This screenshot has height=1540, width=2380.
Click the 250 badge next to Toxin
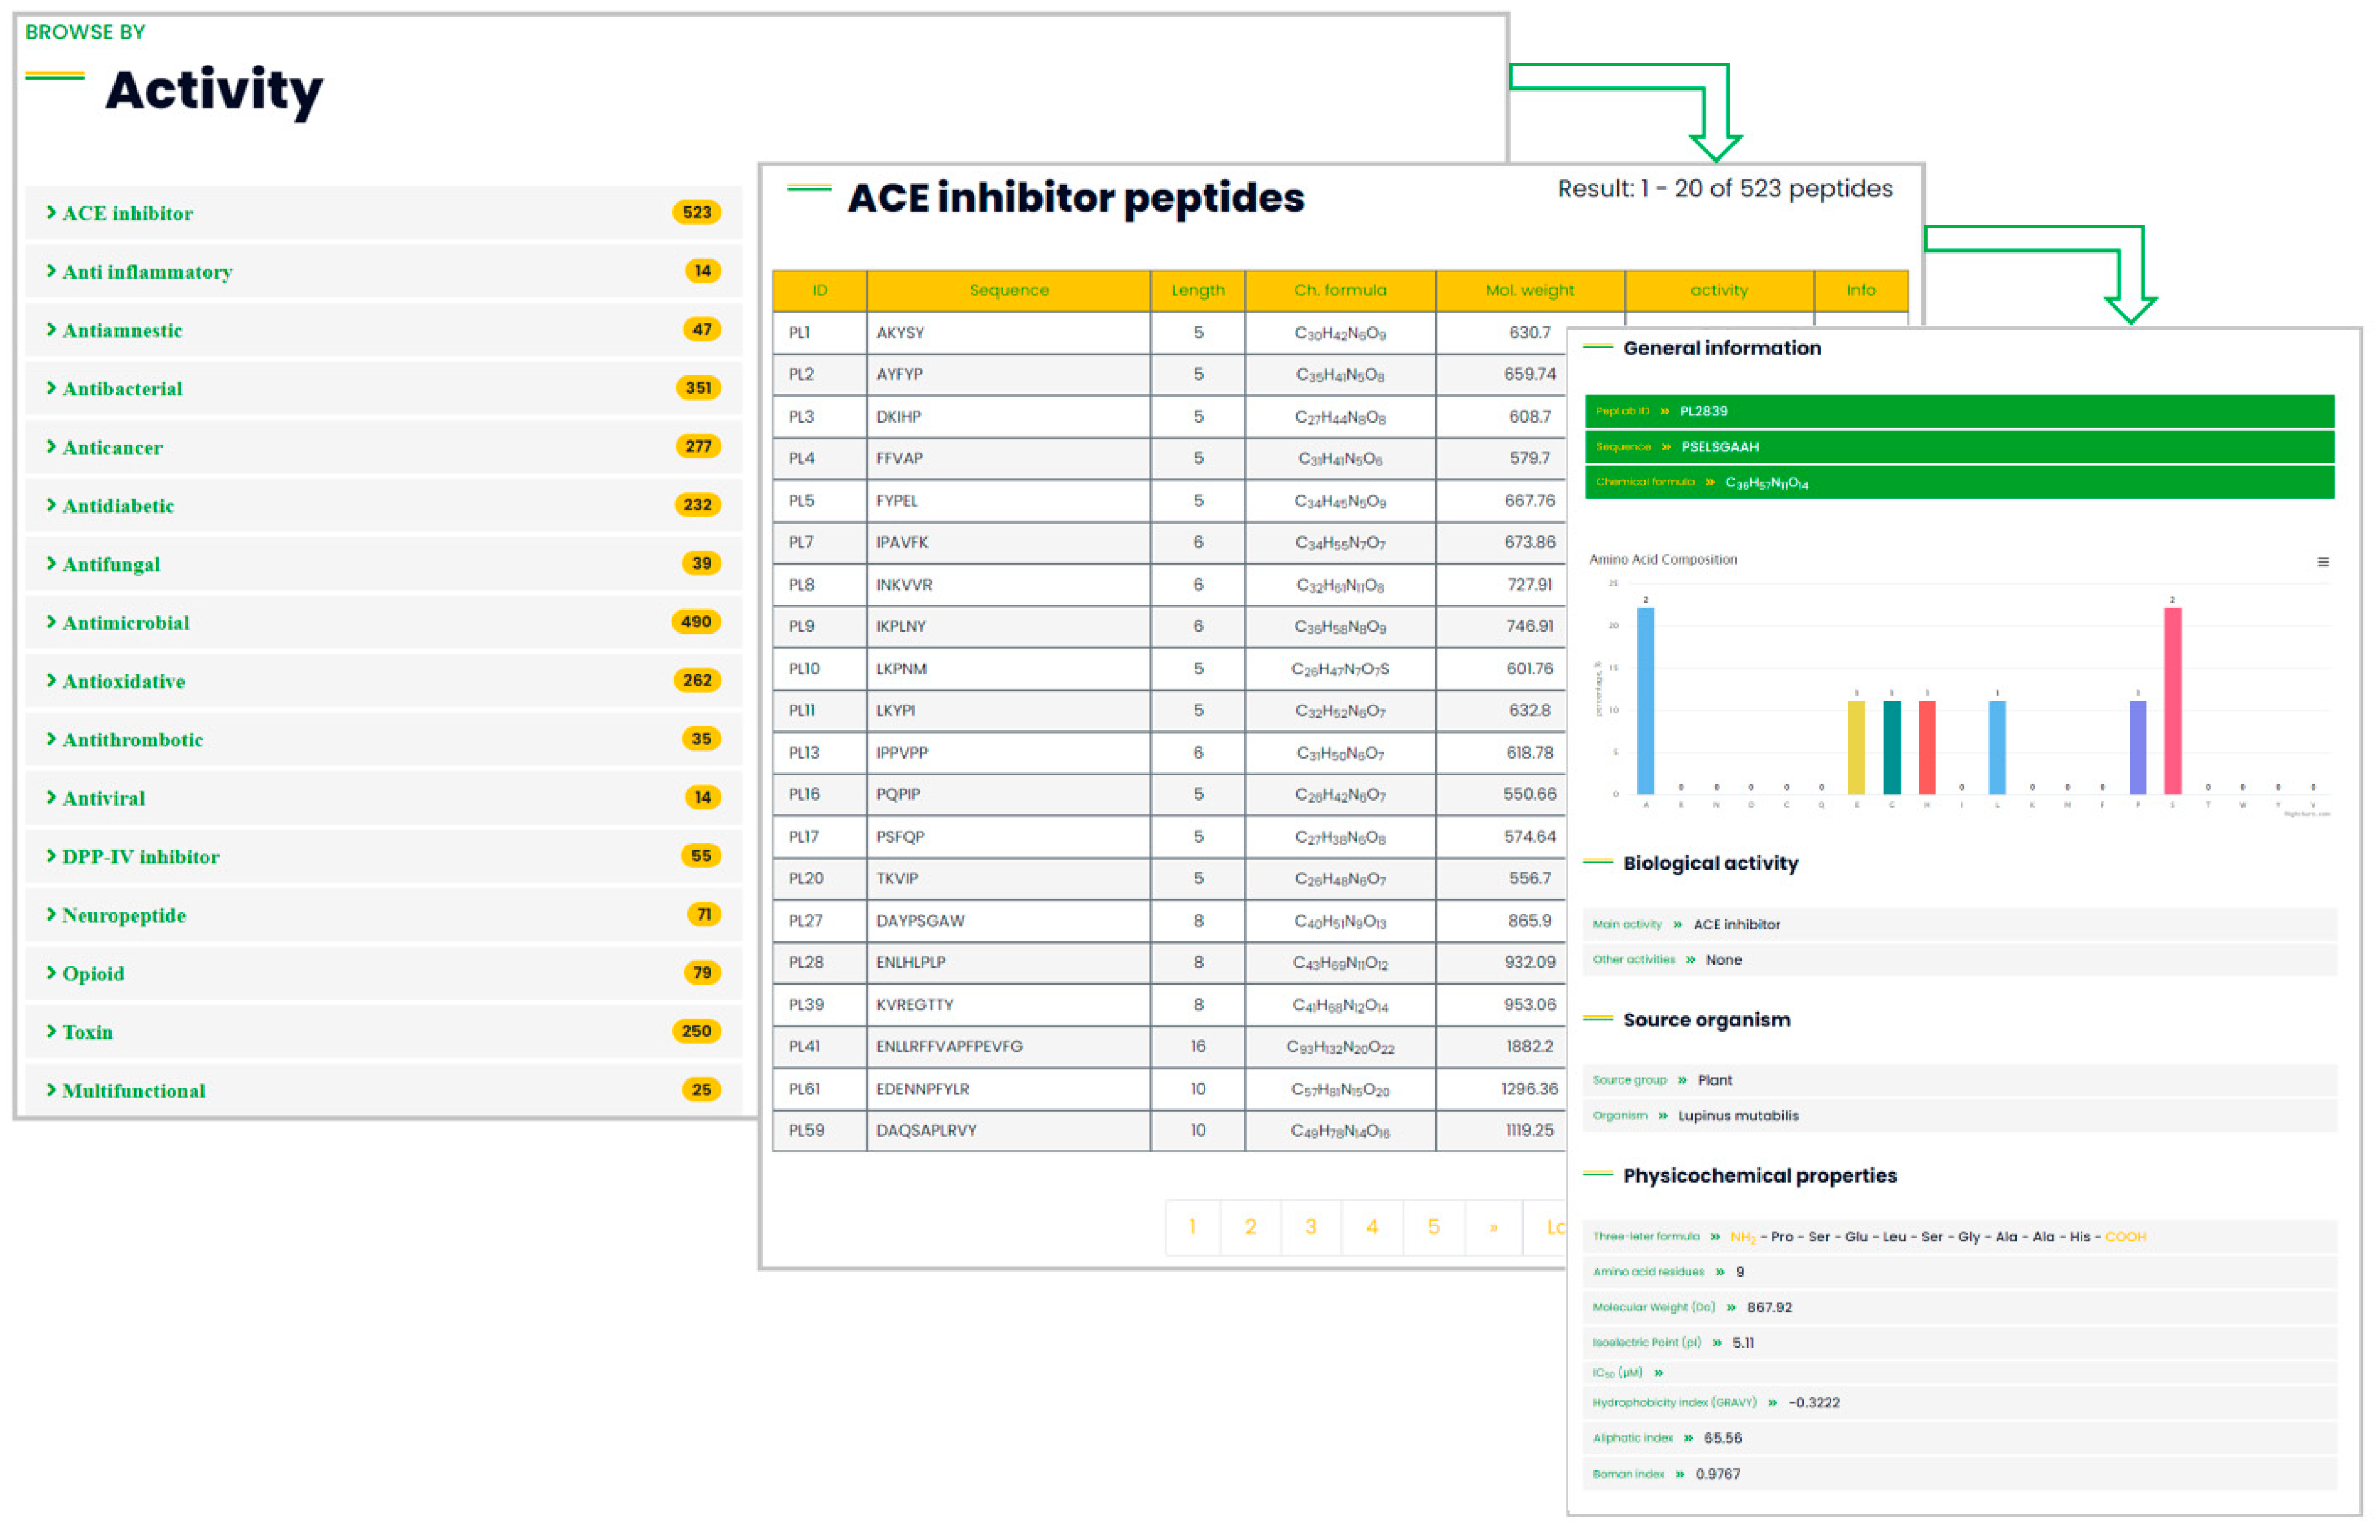point(696,1031)
